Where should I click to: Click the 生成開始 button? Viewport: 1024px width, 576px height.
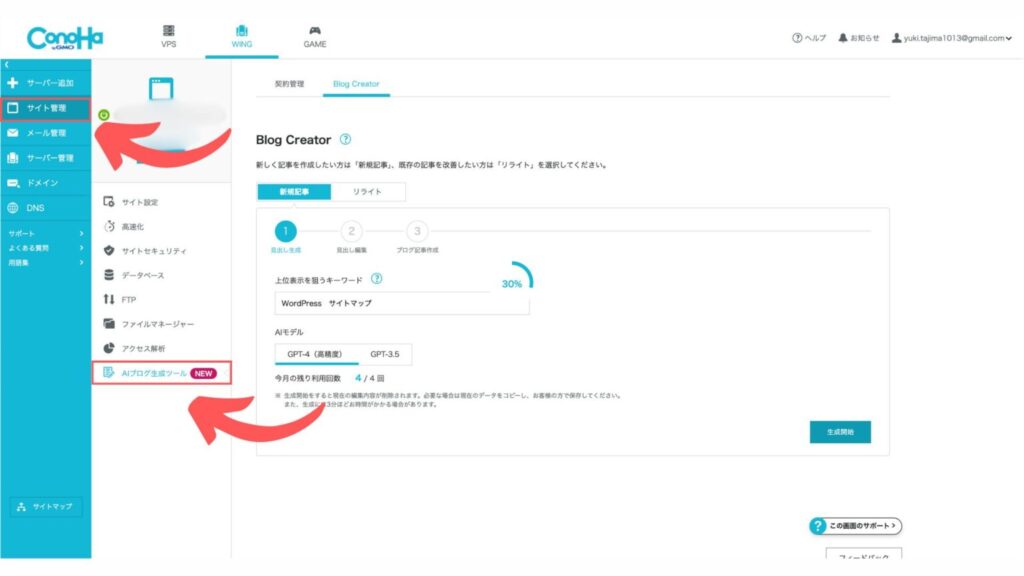click(x=840, y=432)
